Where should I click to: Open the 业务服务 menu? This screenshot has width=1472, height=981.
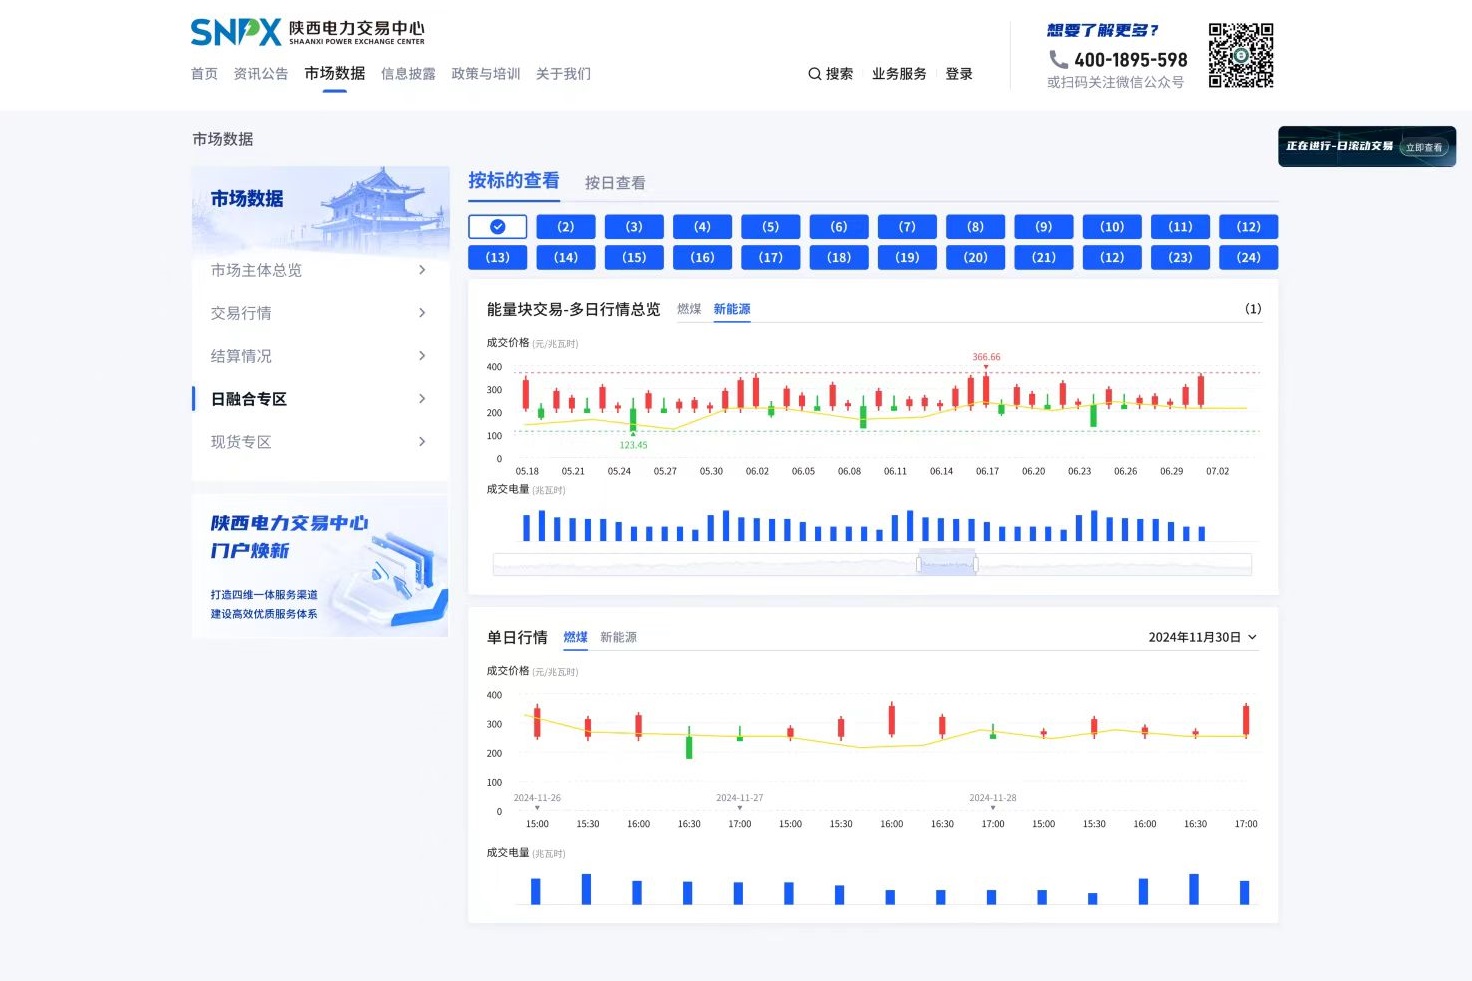898,74
